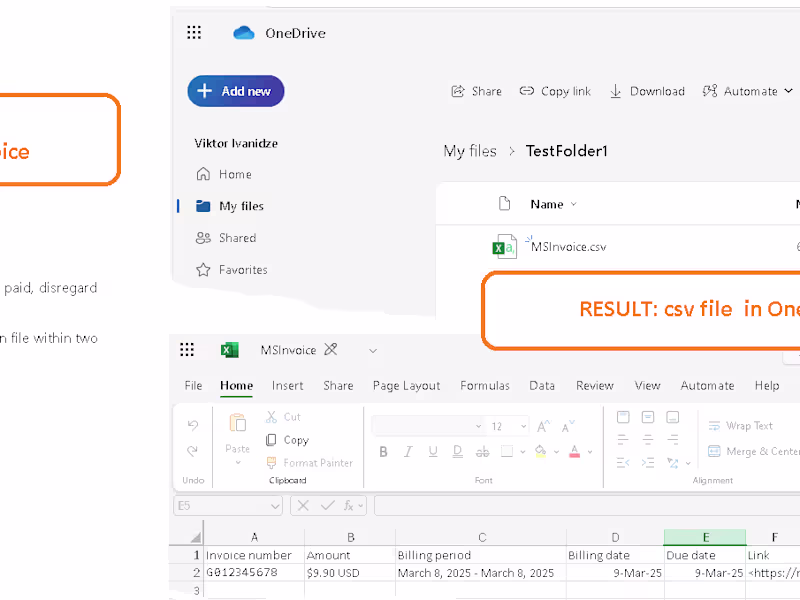
Task: Expand the Paste options arrow
Action: pyautogui.click(x=238, y=463)
